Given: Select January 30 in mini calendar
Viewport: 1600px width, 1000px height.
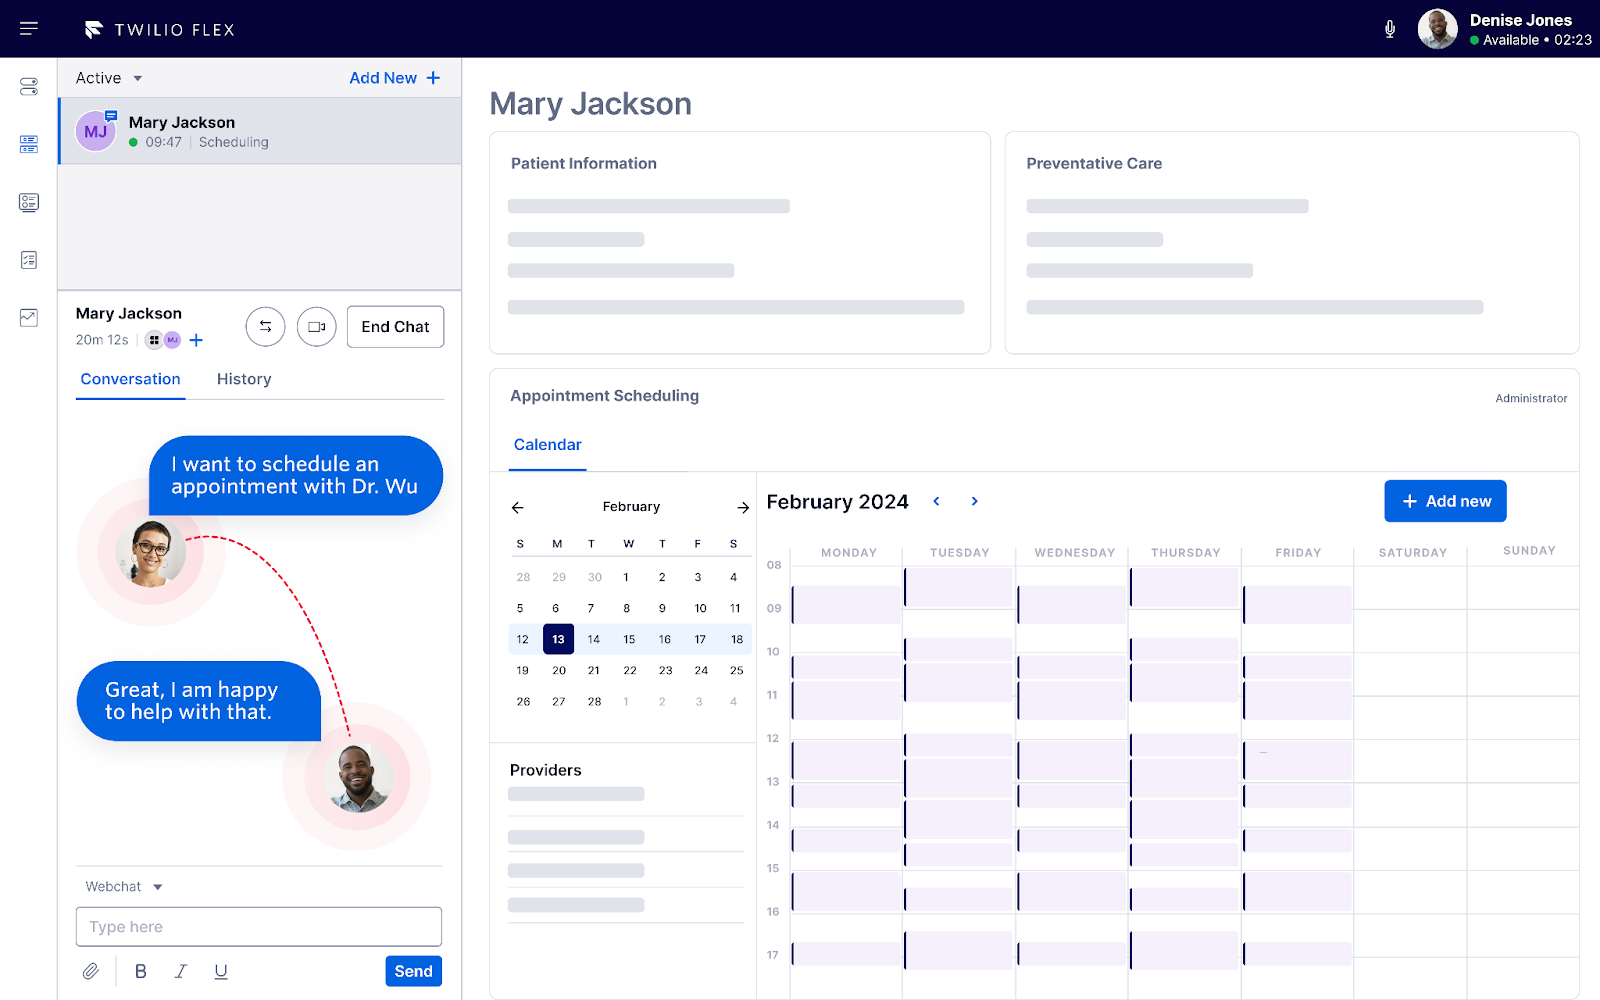Looking at the screenshot, I should [595, 577].
